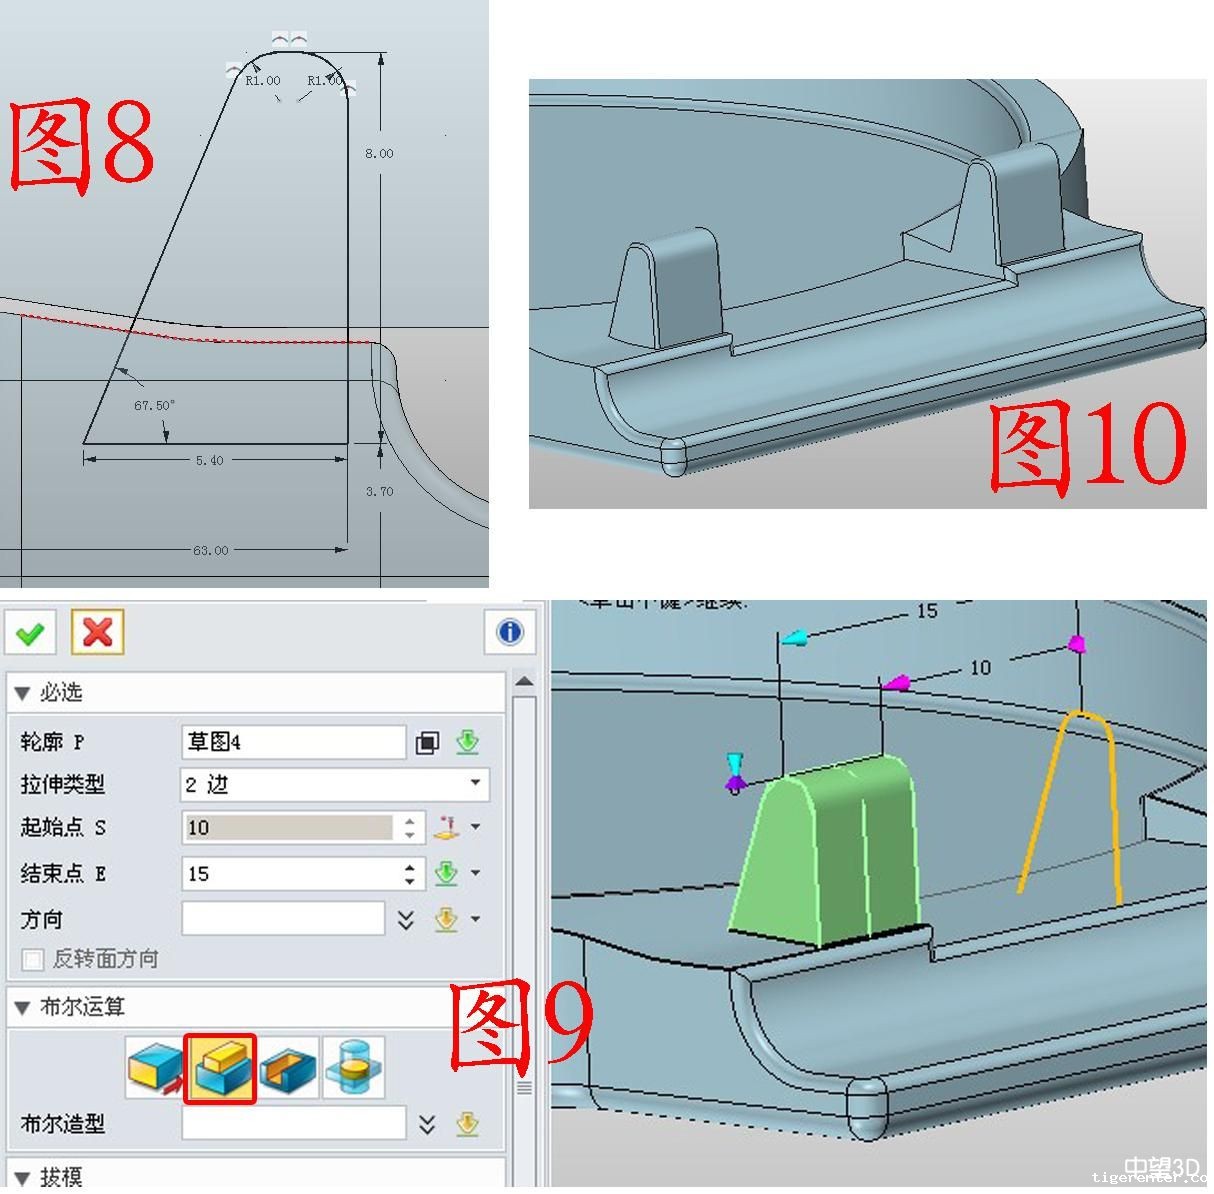Screen dimensions: 1214x1194
Task: Click the 起始点 S value field
Action: pyautogui.click(x=290, y=827)
